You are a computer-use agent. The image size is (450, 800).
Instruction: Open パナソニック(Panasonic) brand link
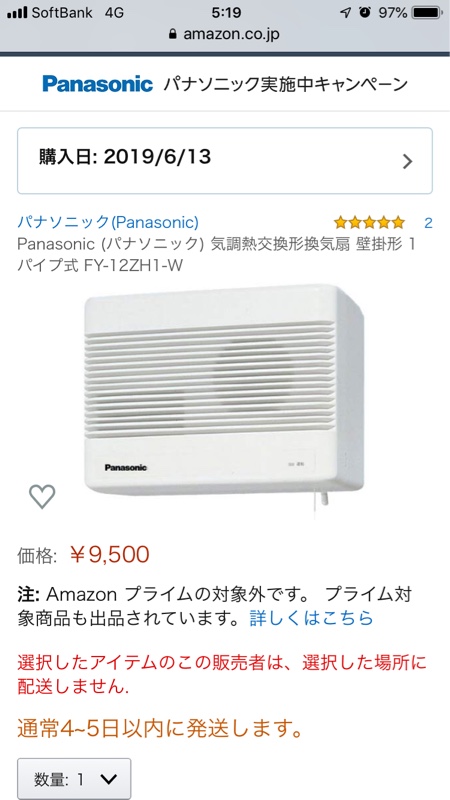pos(108,222)
